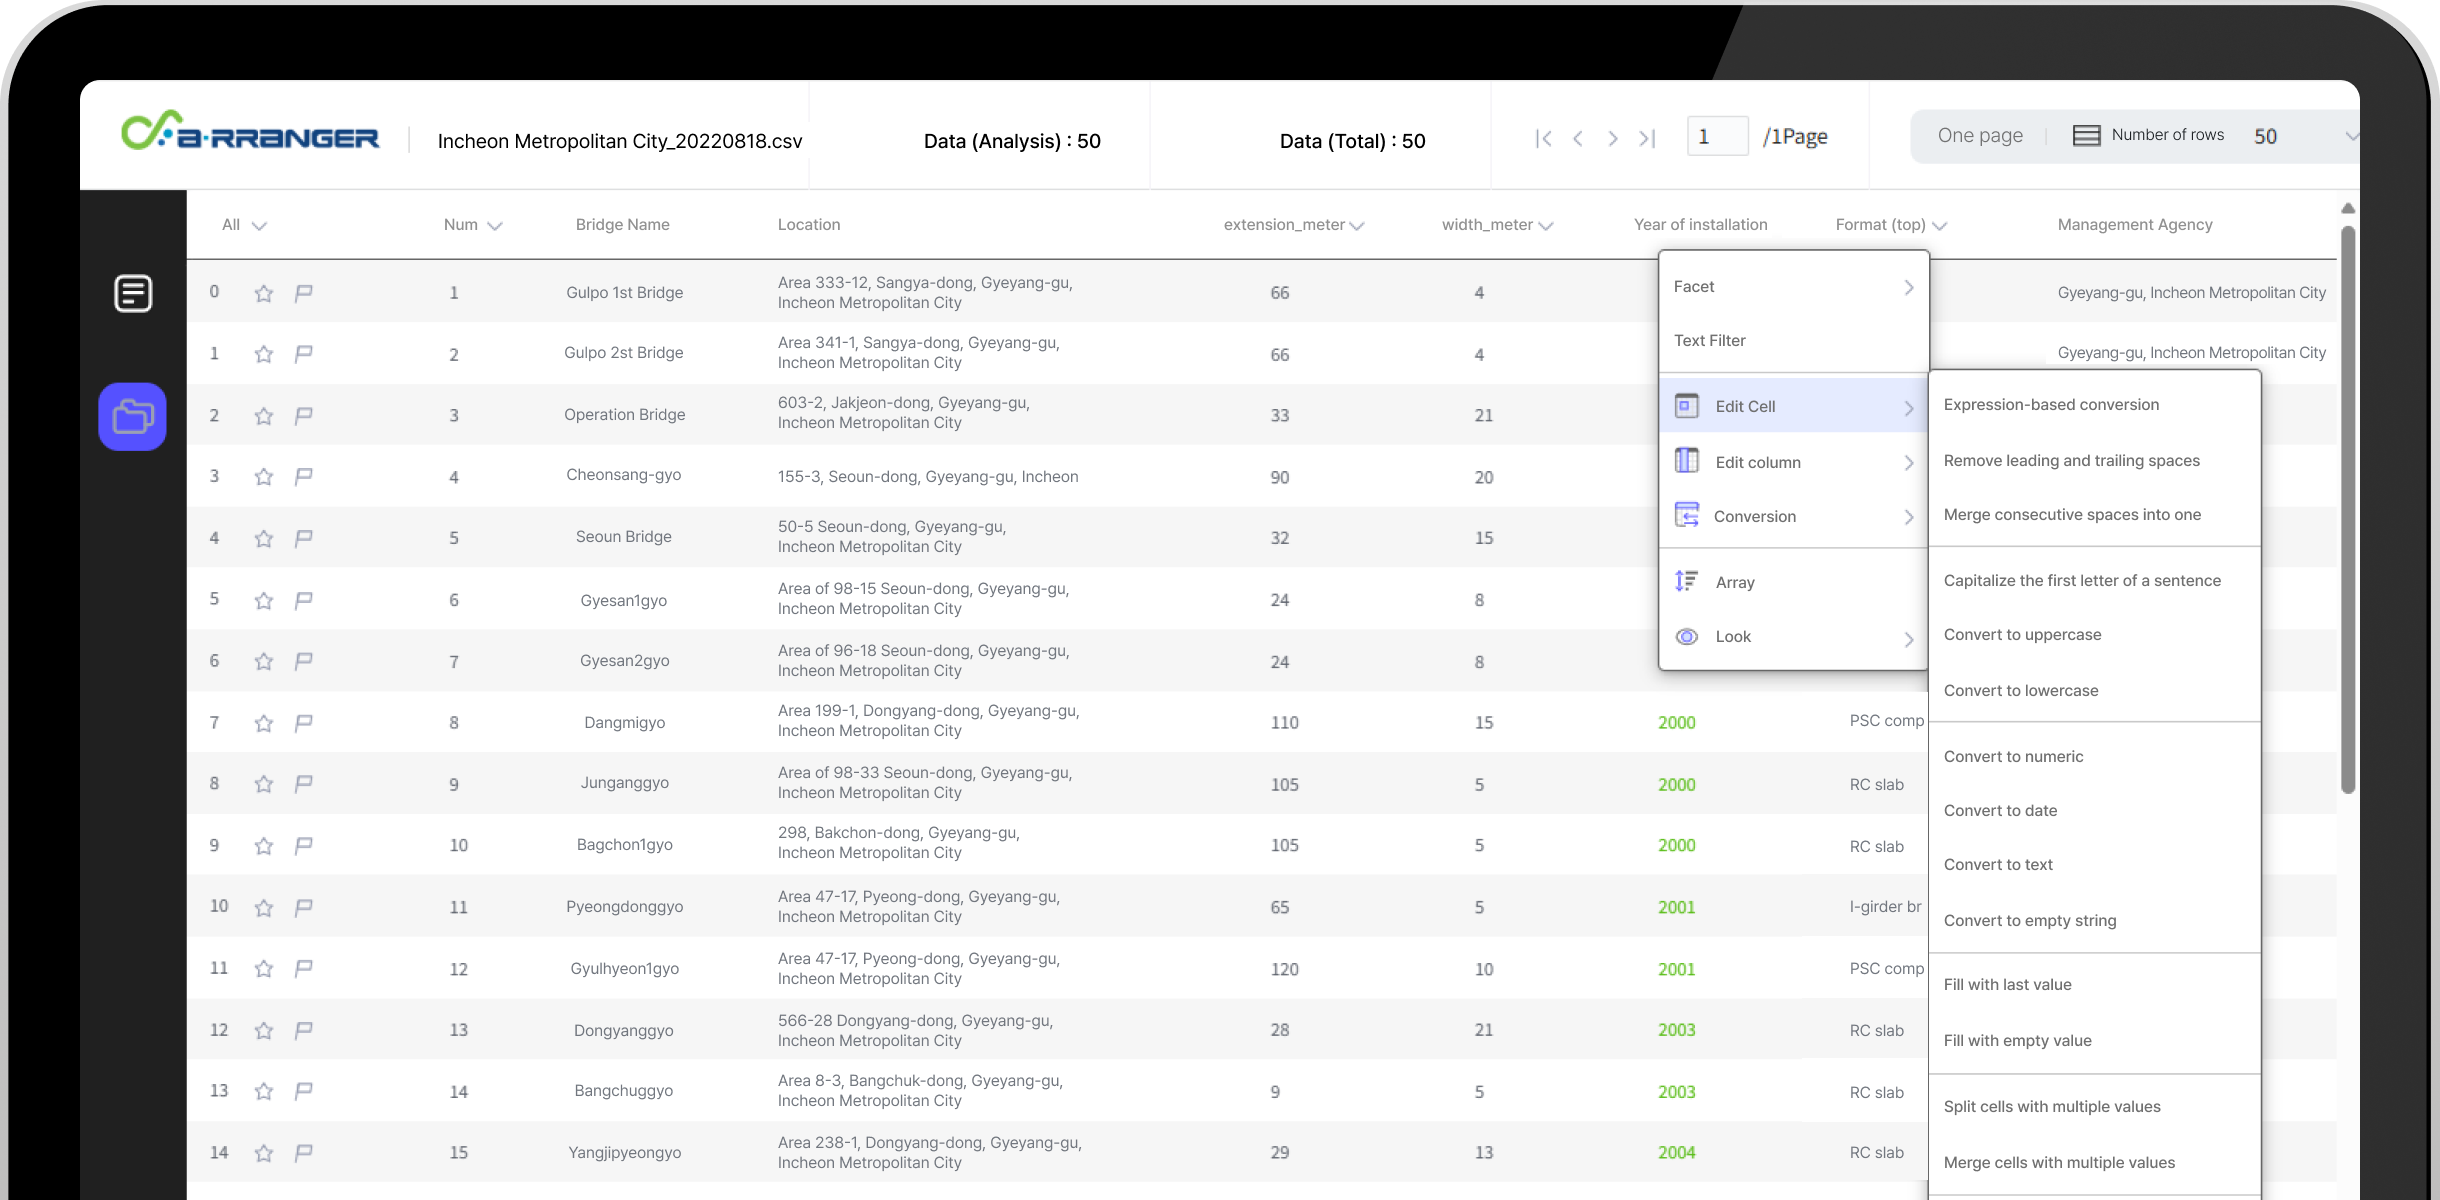Screen dimensions: 2440x1200
Task: Star the Gulpo 1st Bridge row
Action: [x=264, y=293]
